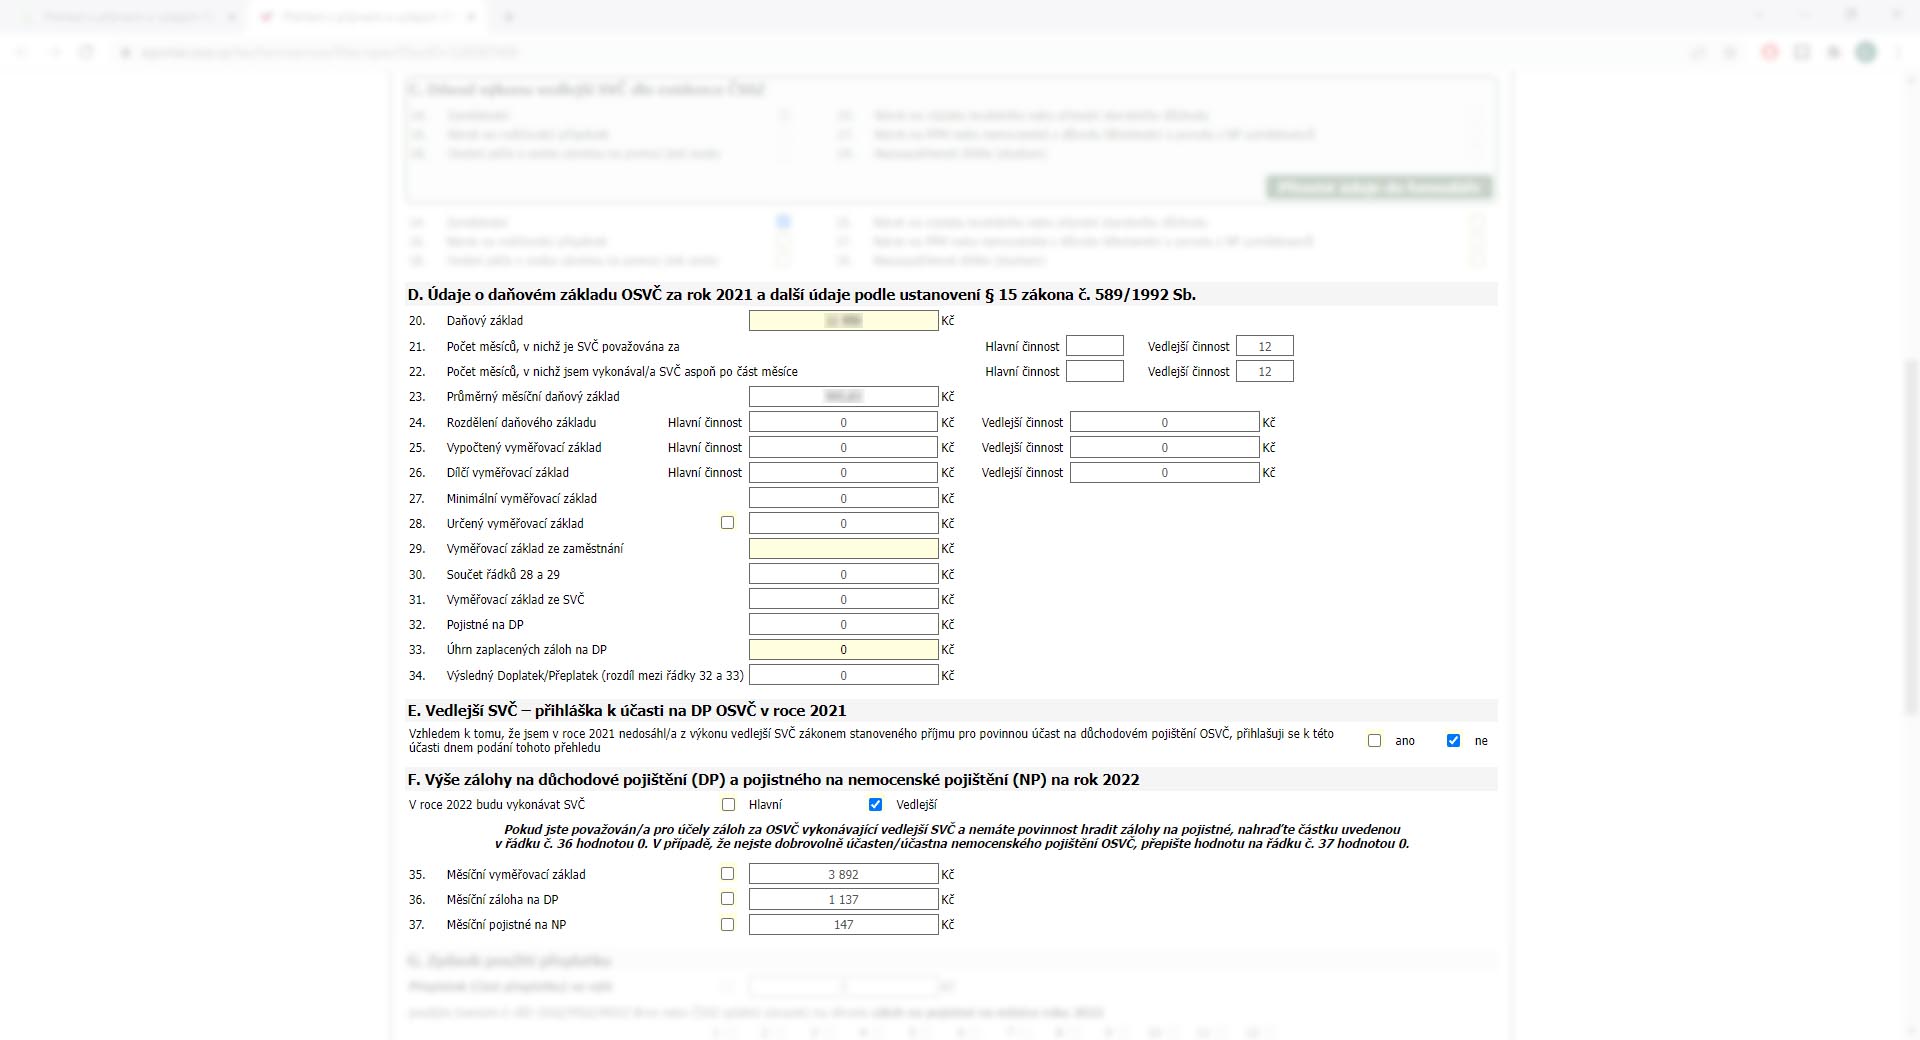Click the row 26 Hlavní činnost amount field
Screen dimensions: 1920x1040
(x=844, y=473)
